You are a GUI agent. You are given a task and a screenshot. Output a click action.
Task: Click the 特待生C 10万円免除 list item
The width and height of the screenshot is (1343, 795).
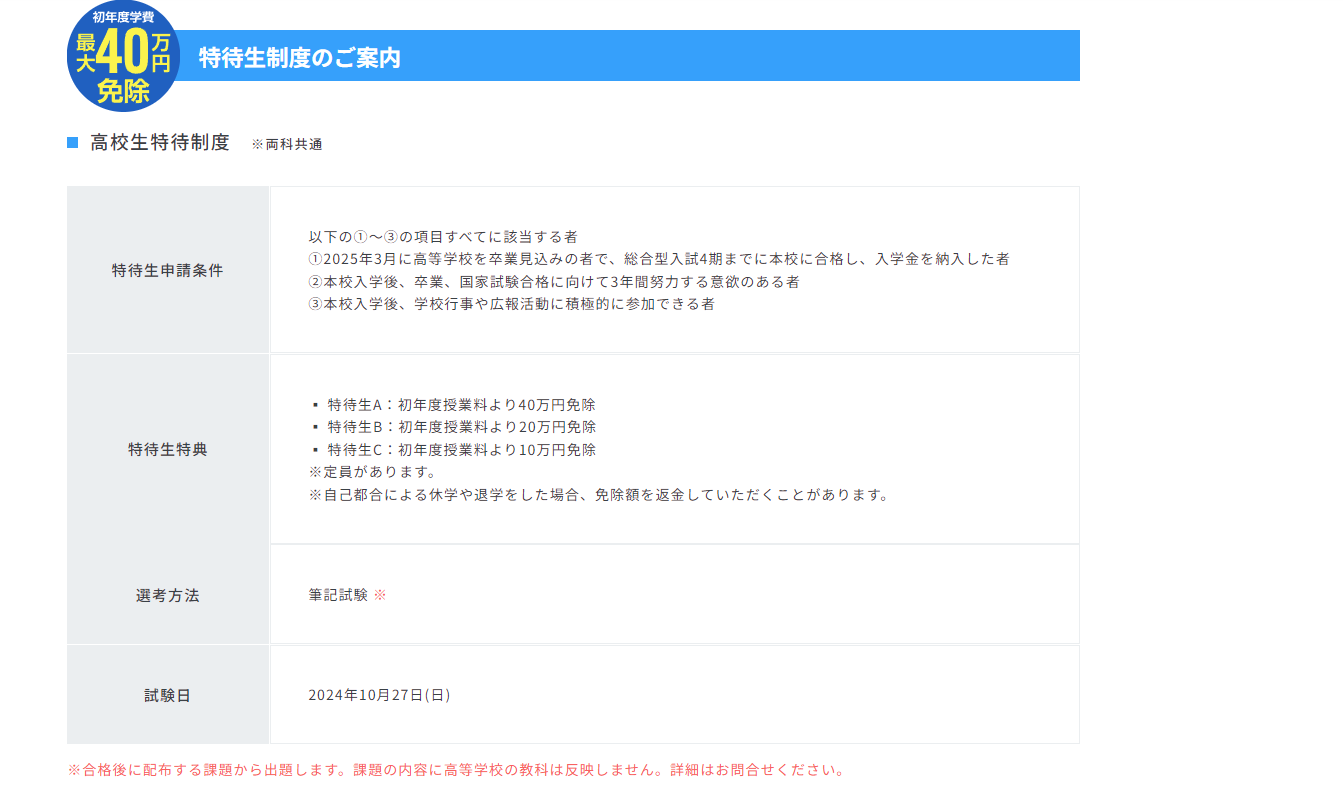tap(461, 450)
